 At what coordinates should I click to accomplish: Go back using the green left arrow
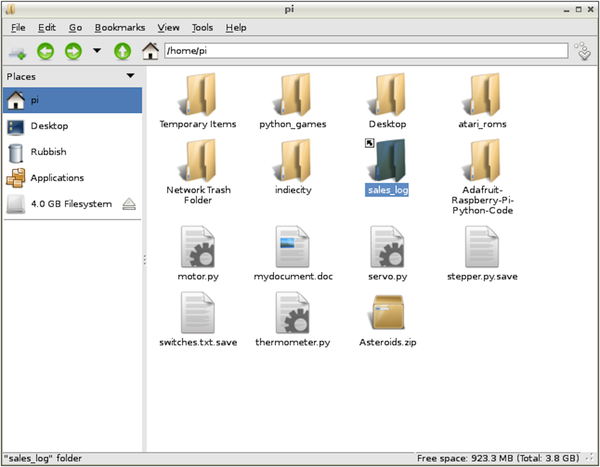tap(46, 51)
